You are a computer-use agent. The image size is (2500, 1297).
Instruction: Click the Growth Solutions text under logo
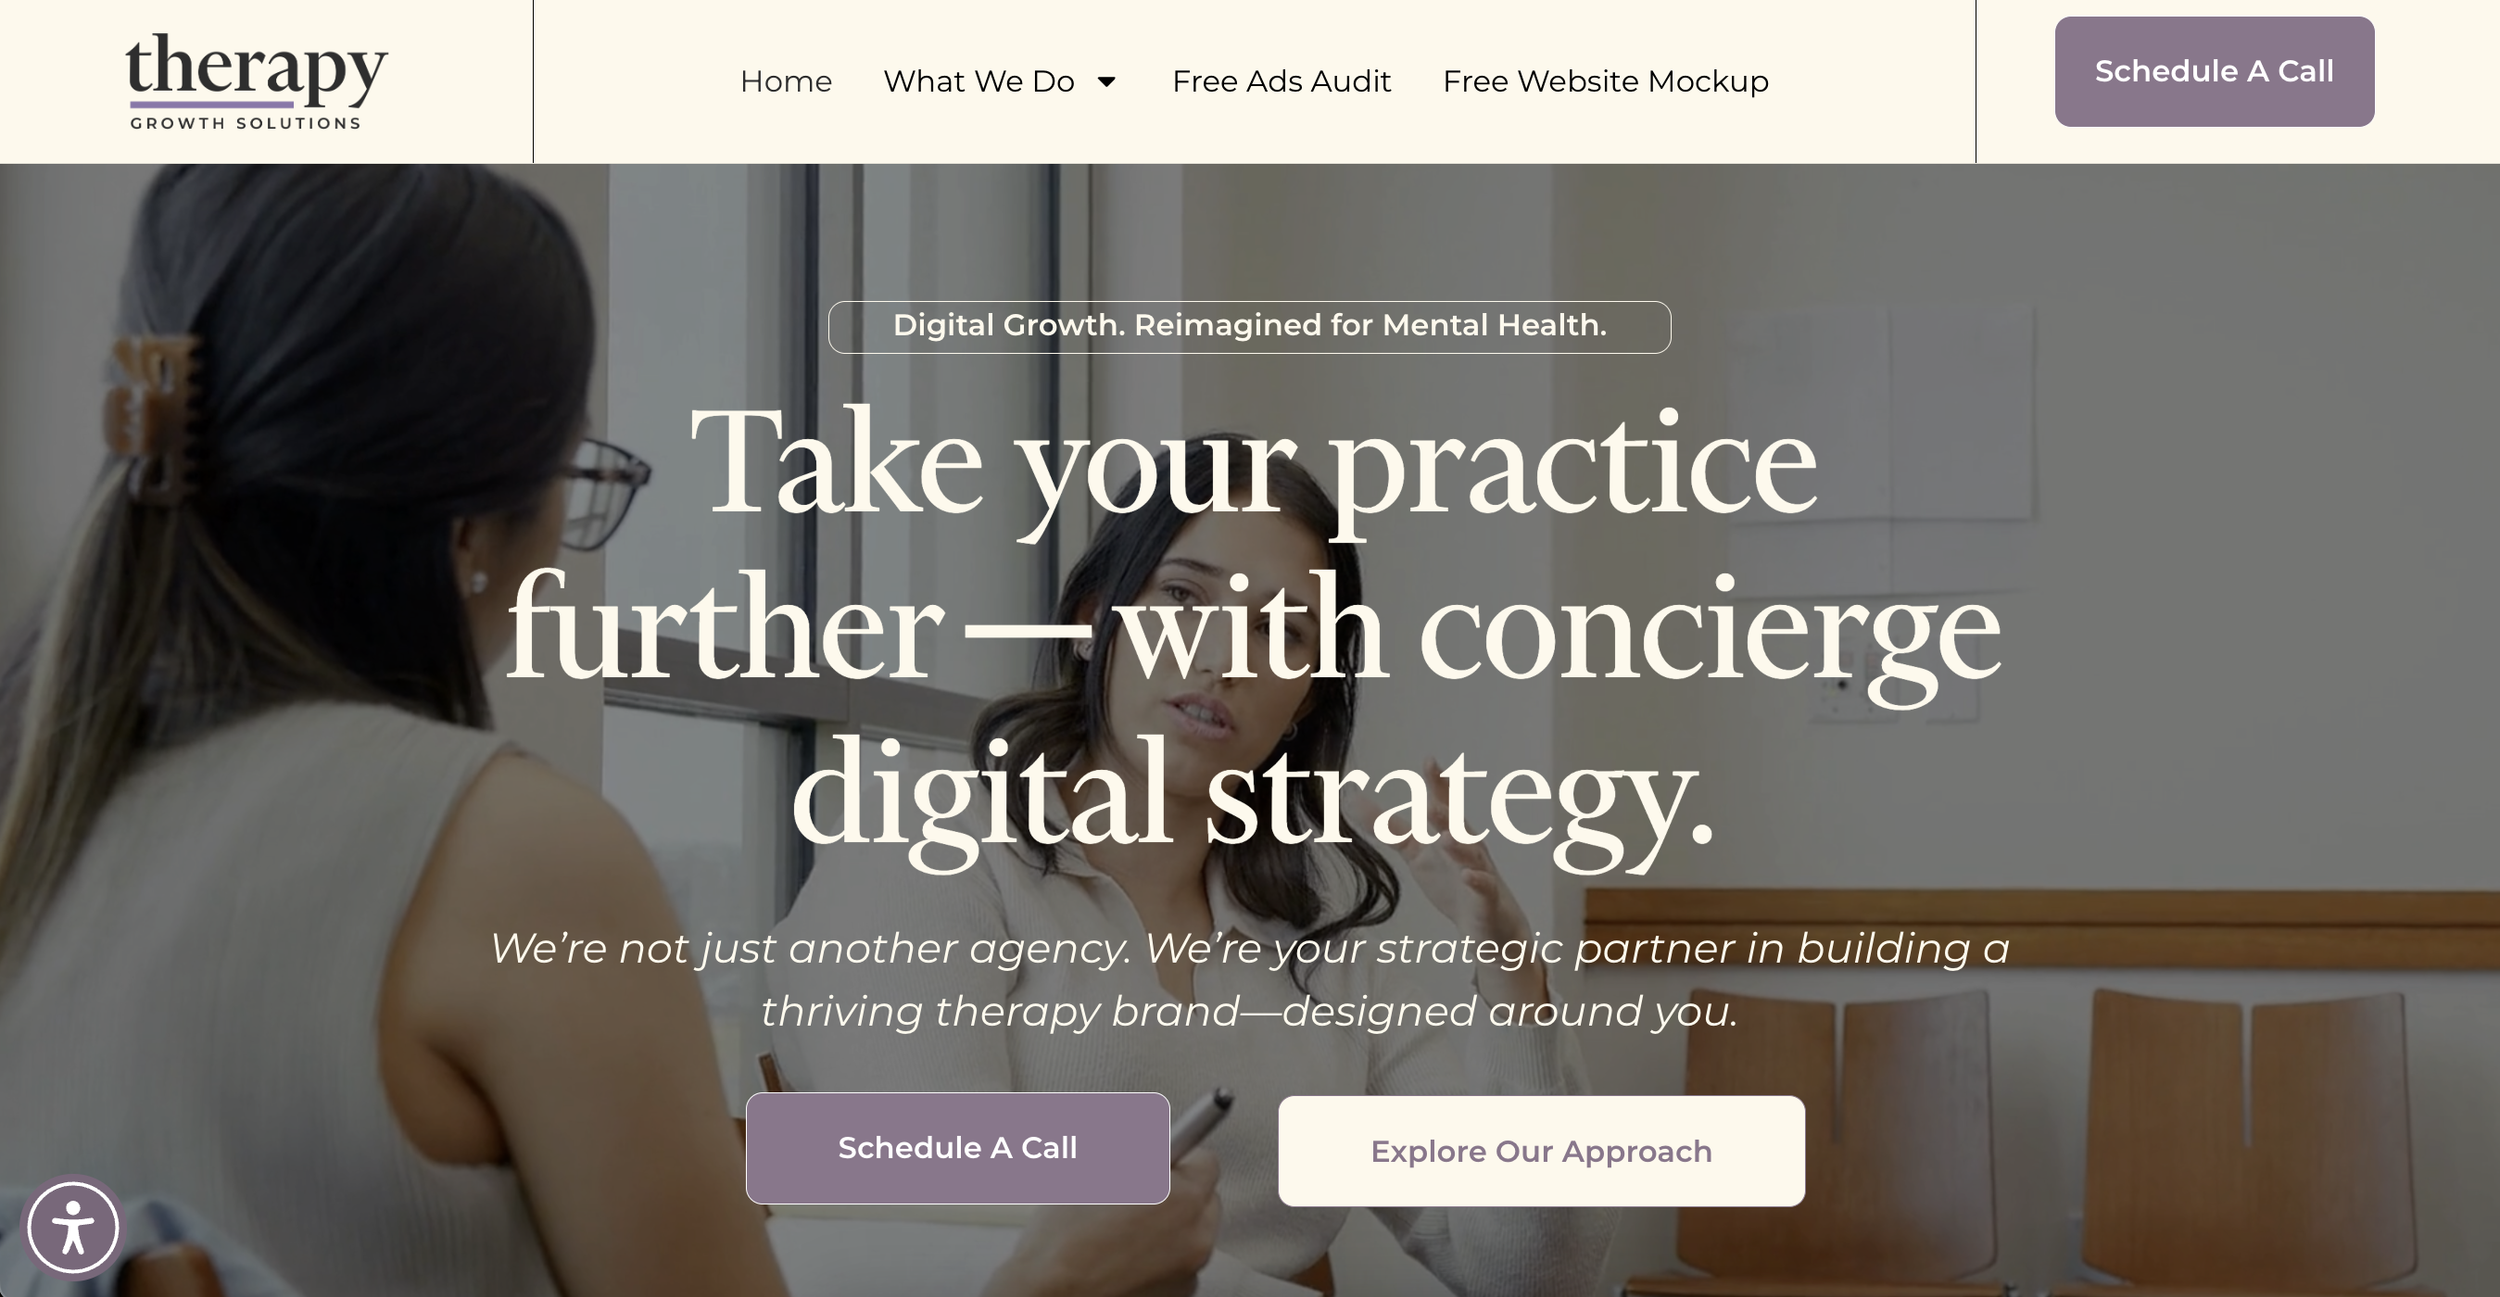pos(245,123)
